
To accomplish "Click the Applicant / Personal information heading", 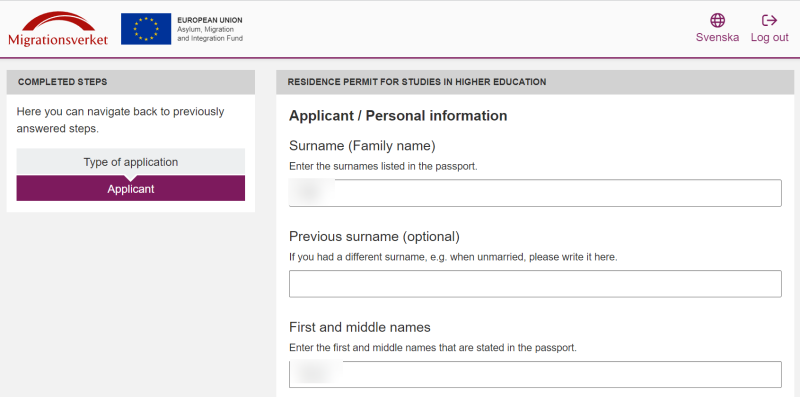I will tap(398, 116).
